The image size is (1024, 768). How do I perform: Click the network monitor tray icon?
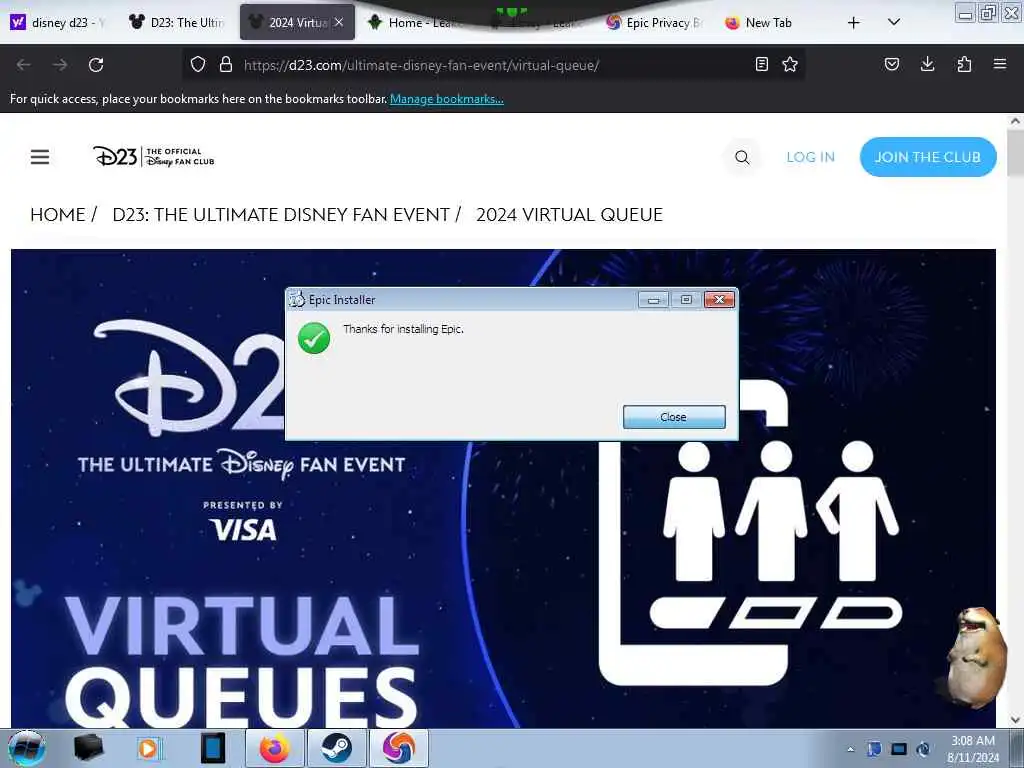click(899, 749)
